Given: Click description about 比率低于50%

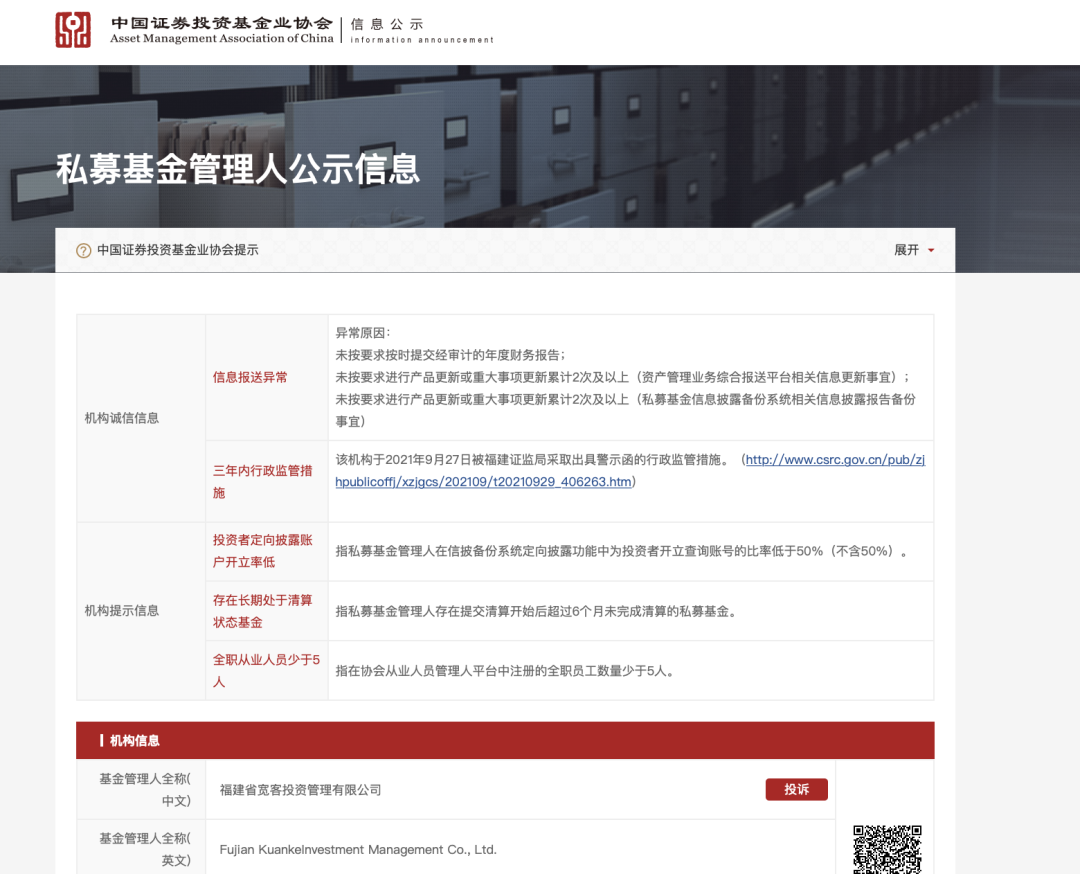Looking at the screenshot, I should tap(623, 551).
